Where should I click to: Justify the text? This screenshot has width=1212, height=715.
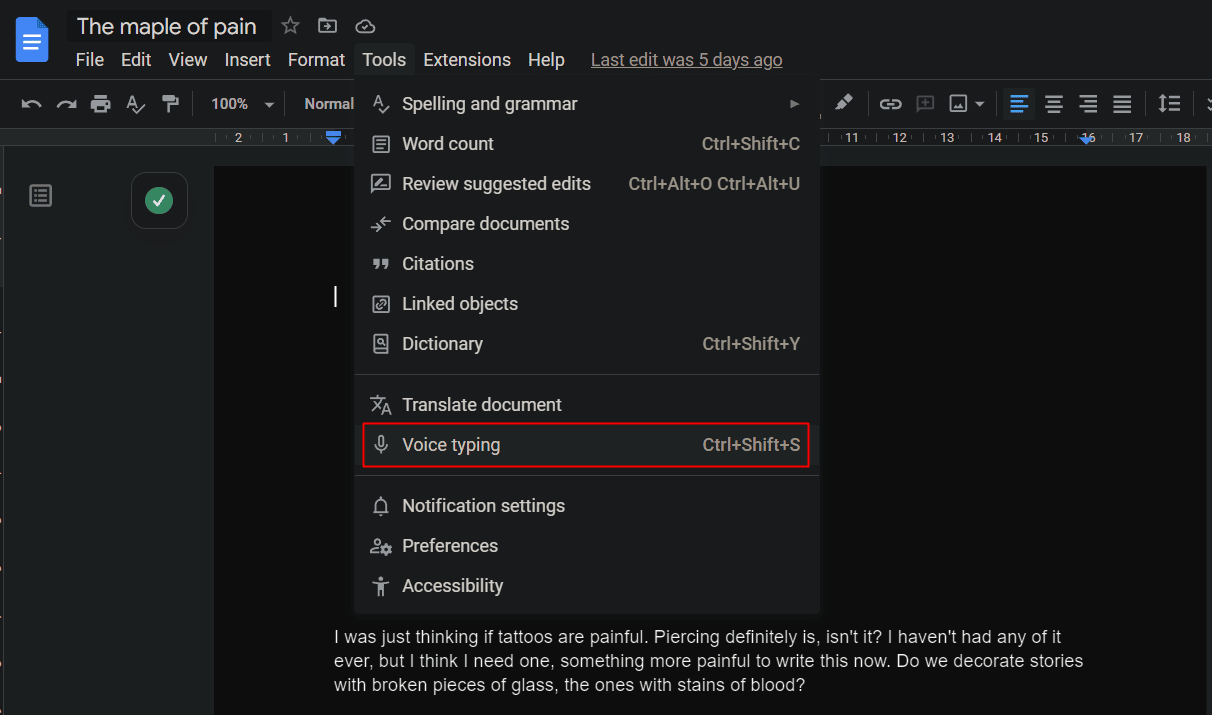tap(1123, 104)
